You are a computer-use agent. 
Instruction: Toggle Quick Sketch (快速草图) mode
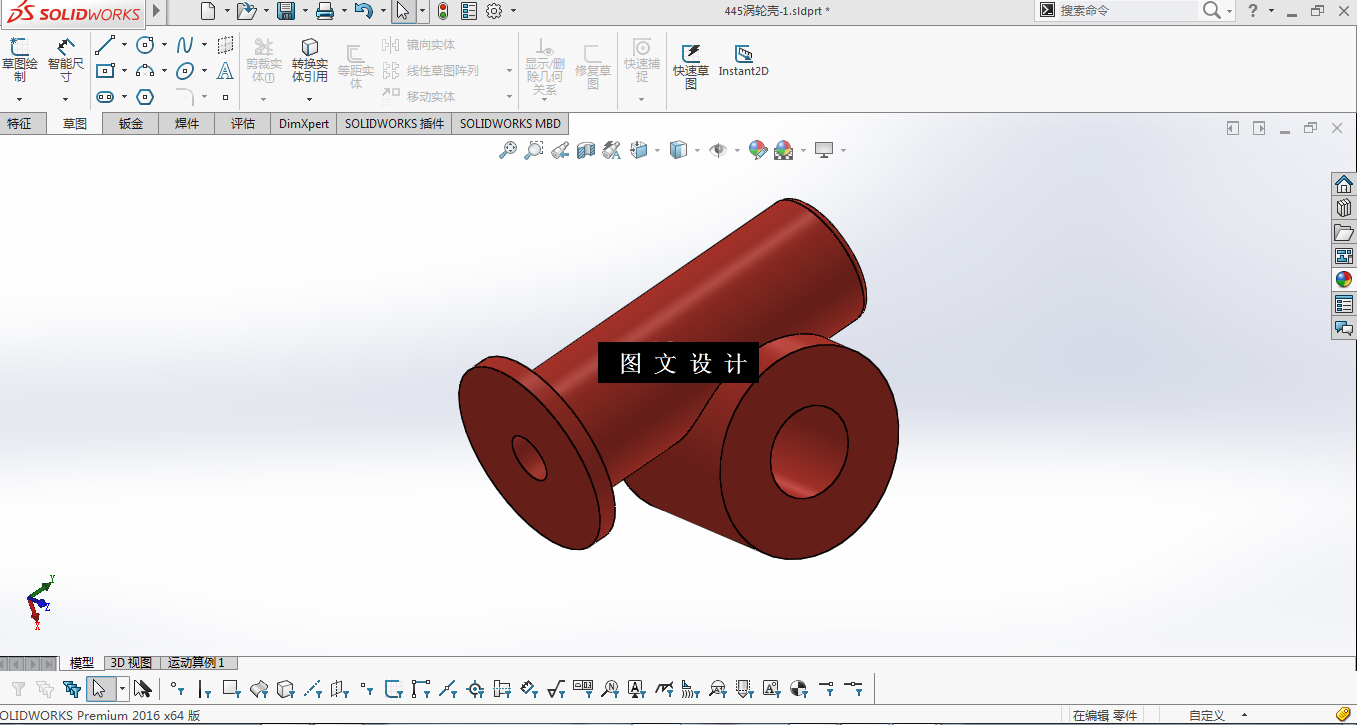click(x=691, y=66)
